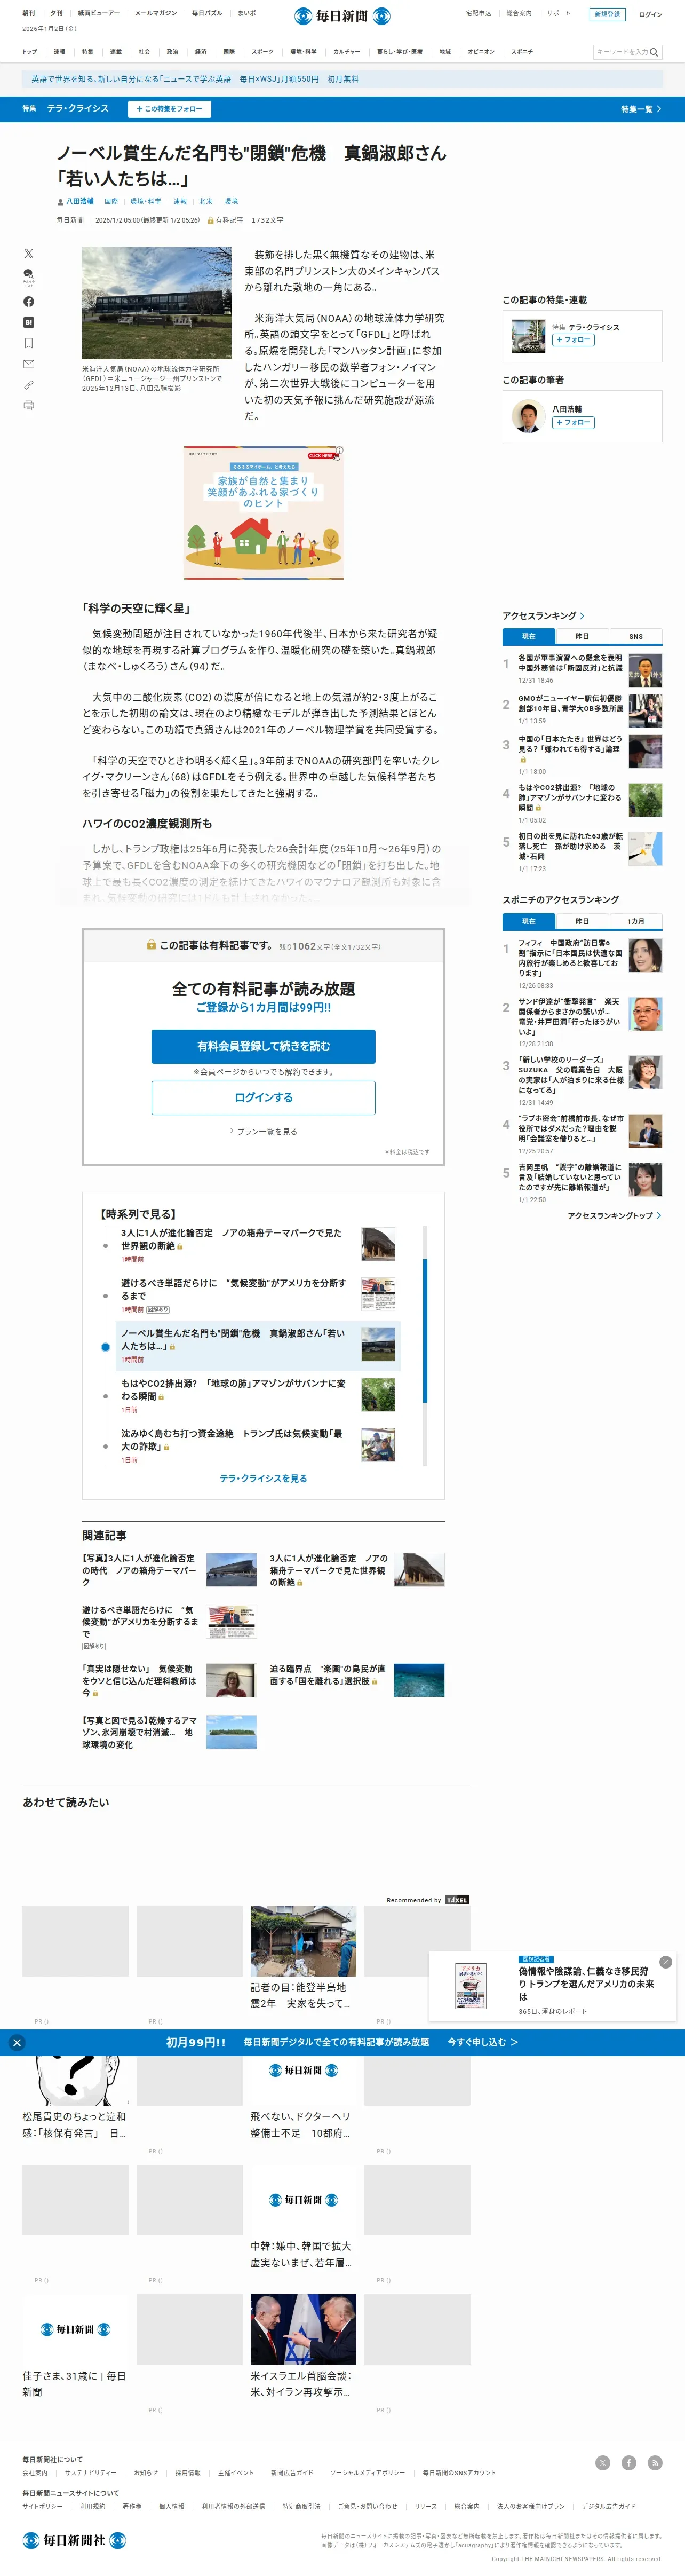Open recommended article 米イスラエル首脳会談

tap(302, 2383)
